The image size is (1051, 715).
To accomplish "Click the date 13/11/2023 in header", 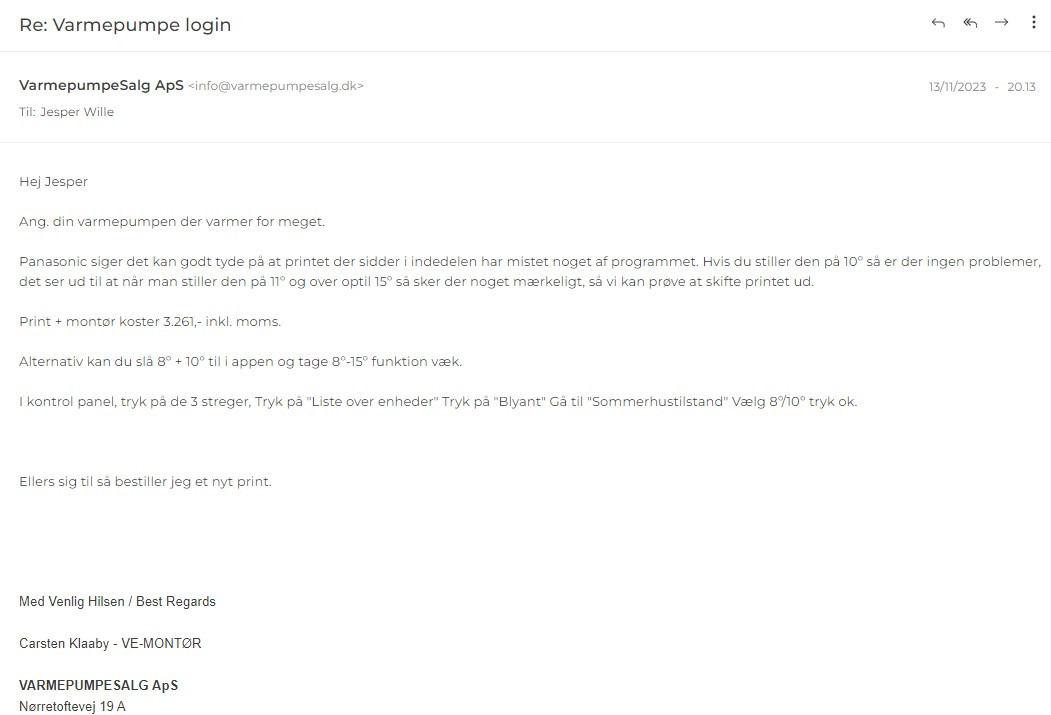I will coord(957,87).
